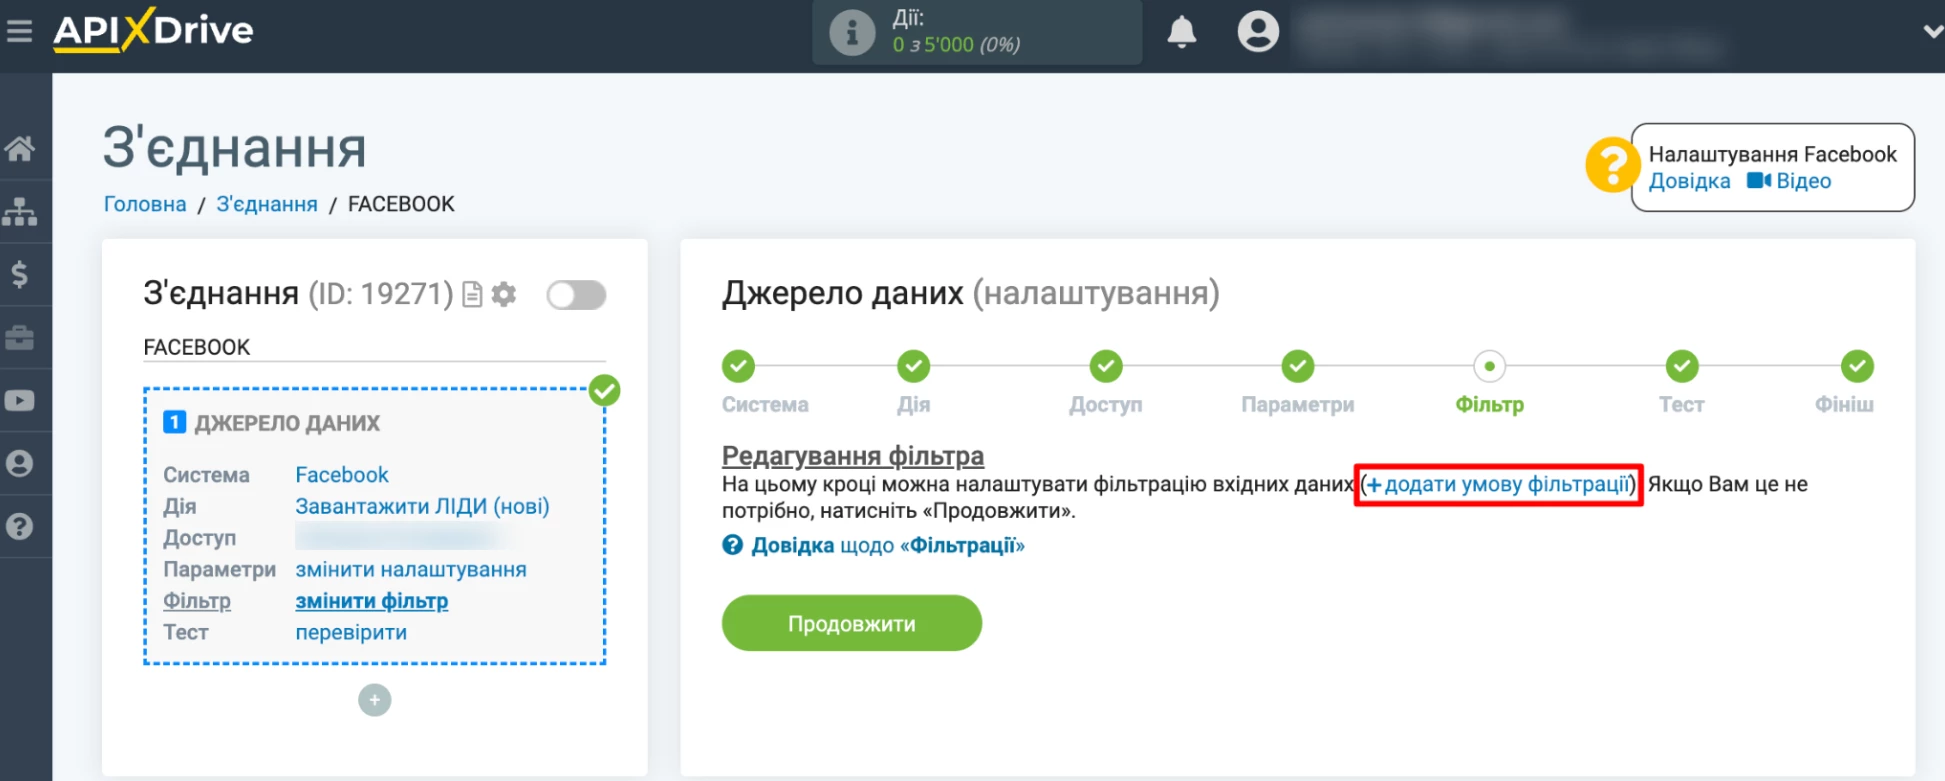Open connection settings gear icon
The height and width of the screenshot is (781, 1945).
tap(504, 294)
